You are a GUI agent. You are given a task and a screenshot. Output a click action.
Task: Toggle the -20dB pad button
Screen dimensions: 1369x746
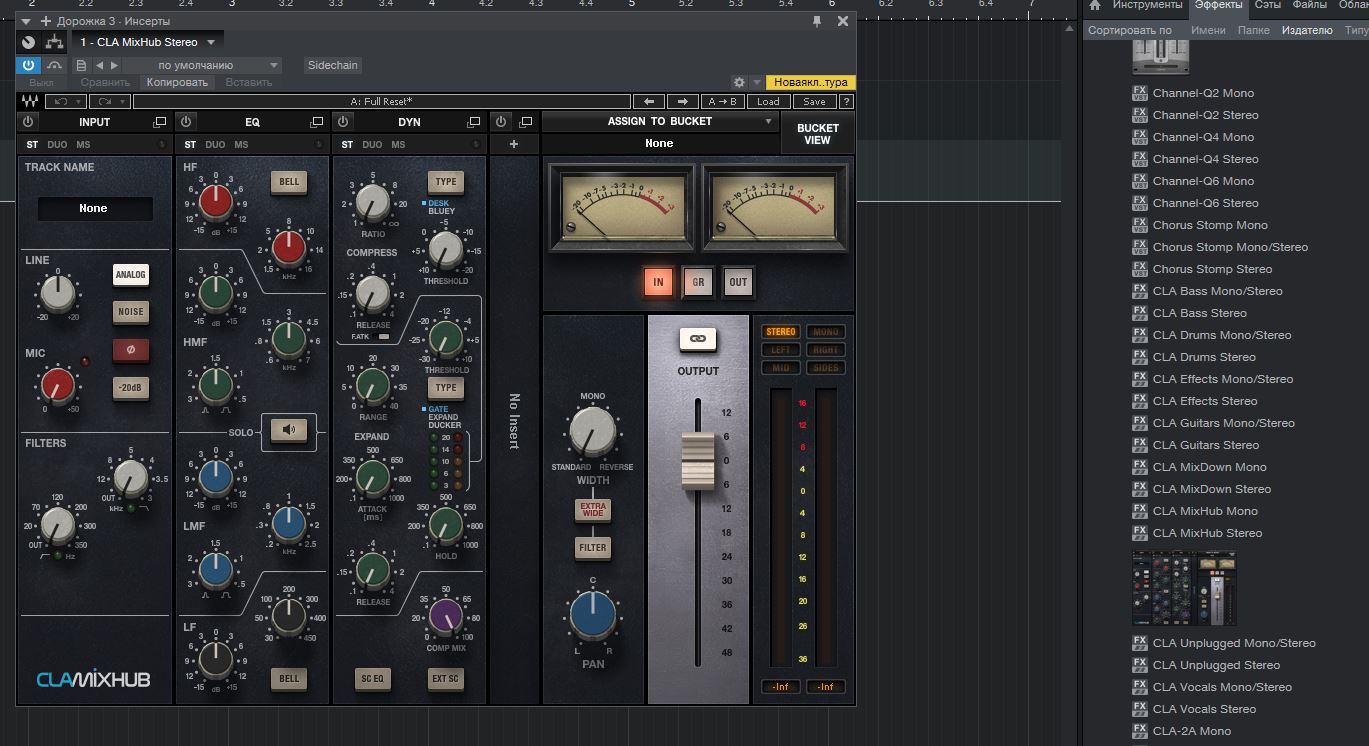[131, 388]
